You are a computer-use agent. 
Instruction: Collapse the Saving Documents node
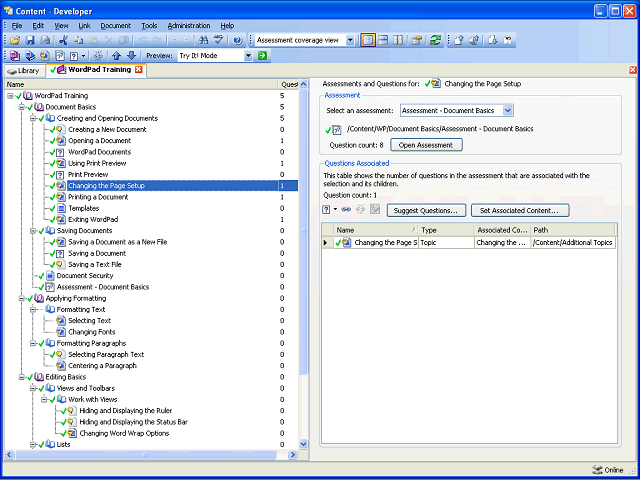click(x=33, y=231)
